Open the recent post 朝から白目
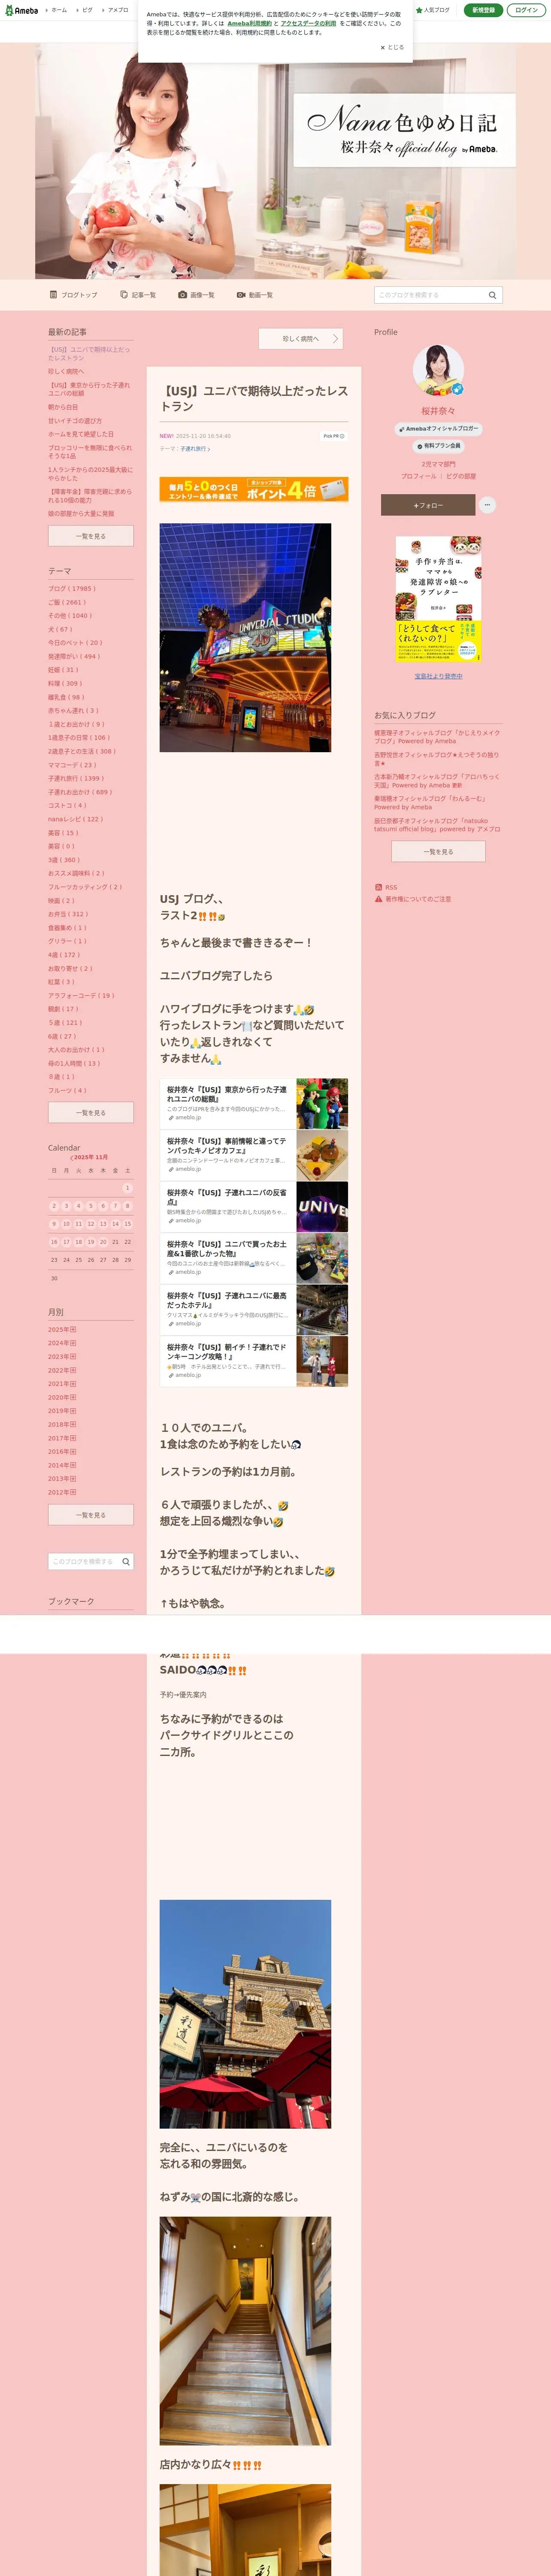This screenshot has height=2576, width=551. [63, 407]
